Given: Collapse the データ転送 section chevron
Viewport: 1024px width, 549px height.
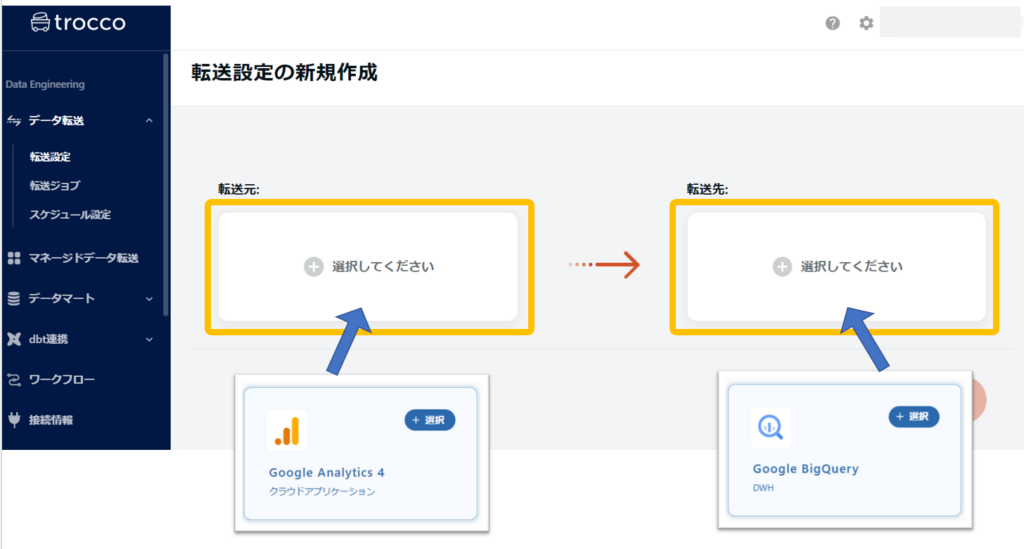Looking at the screenshot, I should (x=149, y=121).
